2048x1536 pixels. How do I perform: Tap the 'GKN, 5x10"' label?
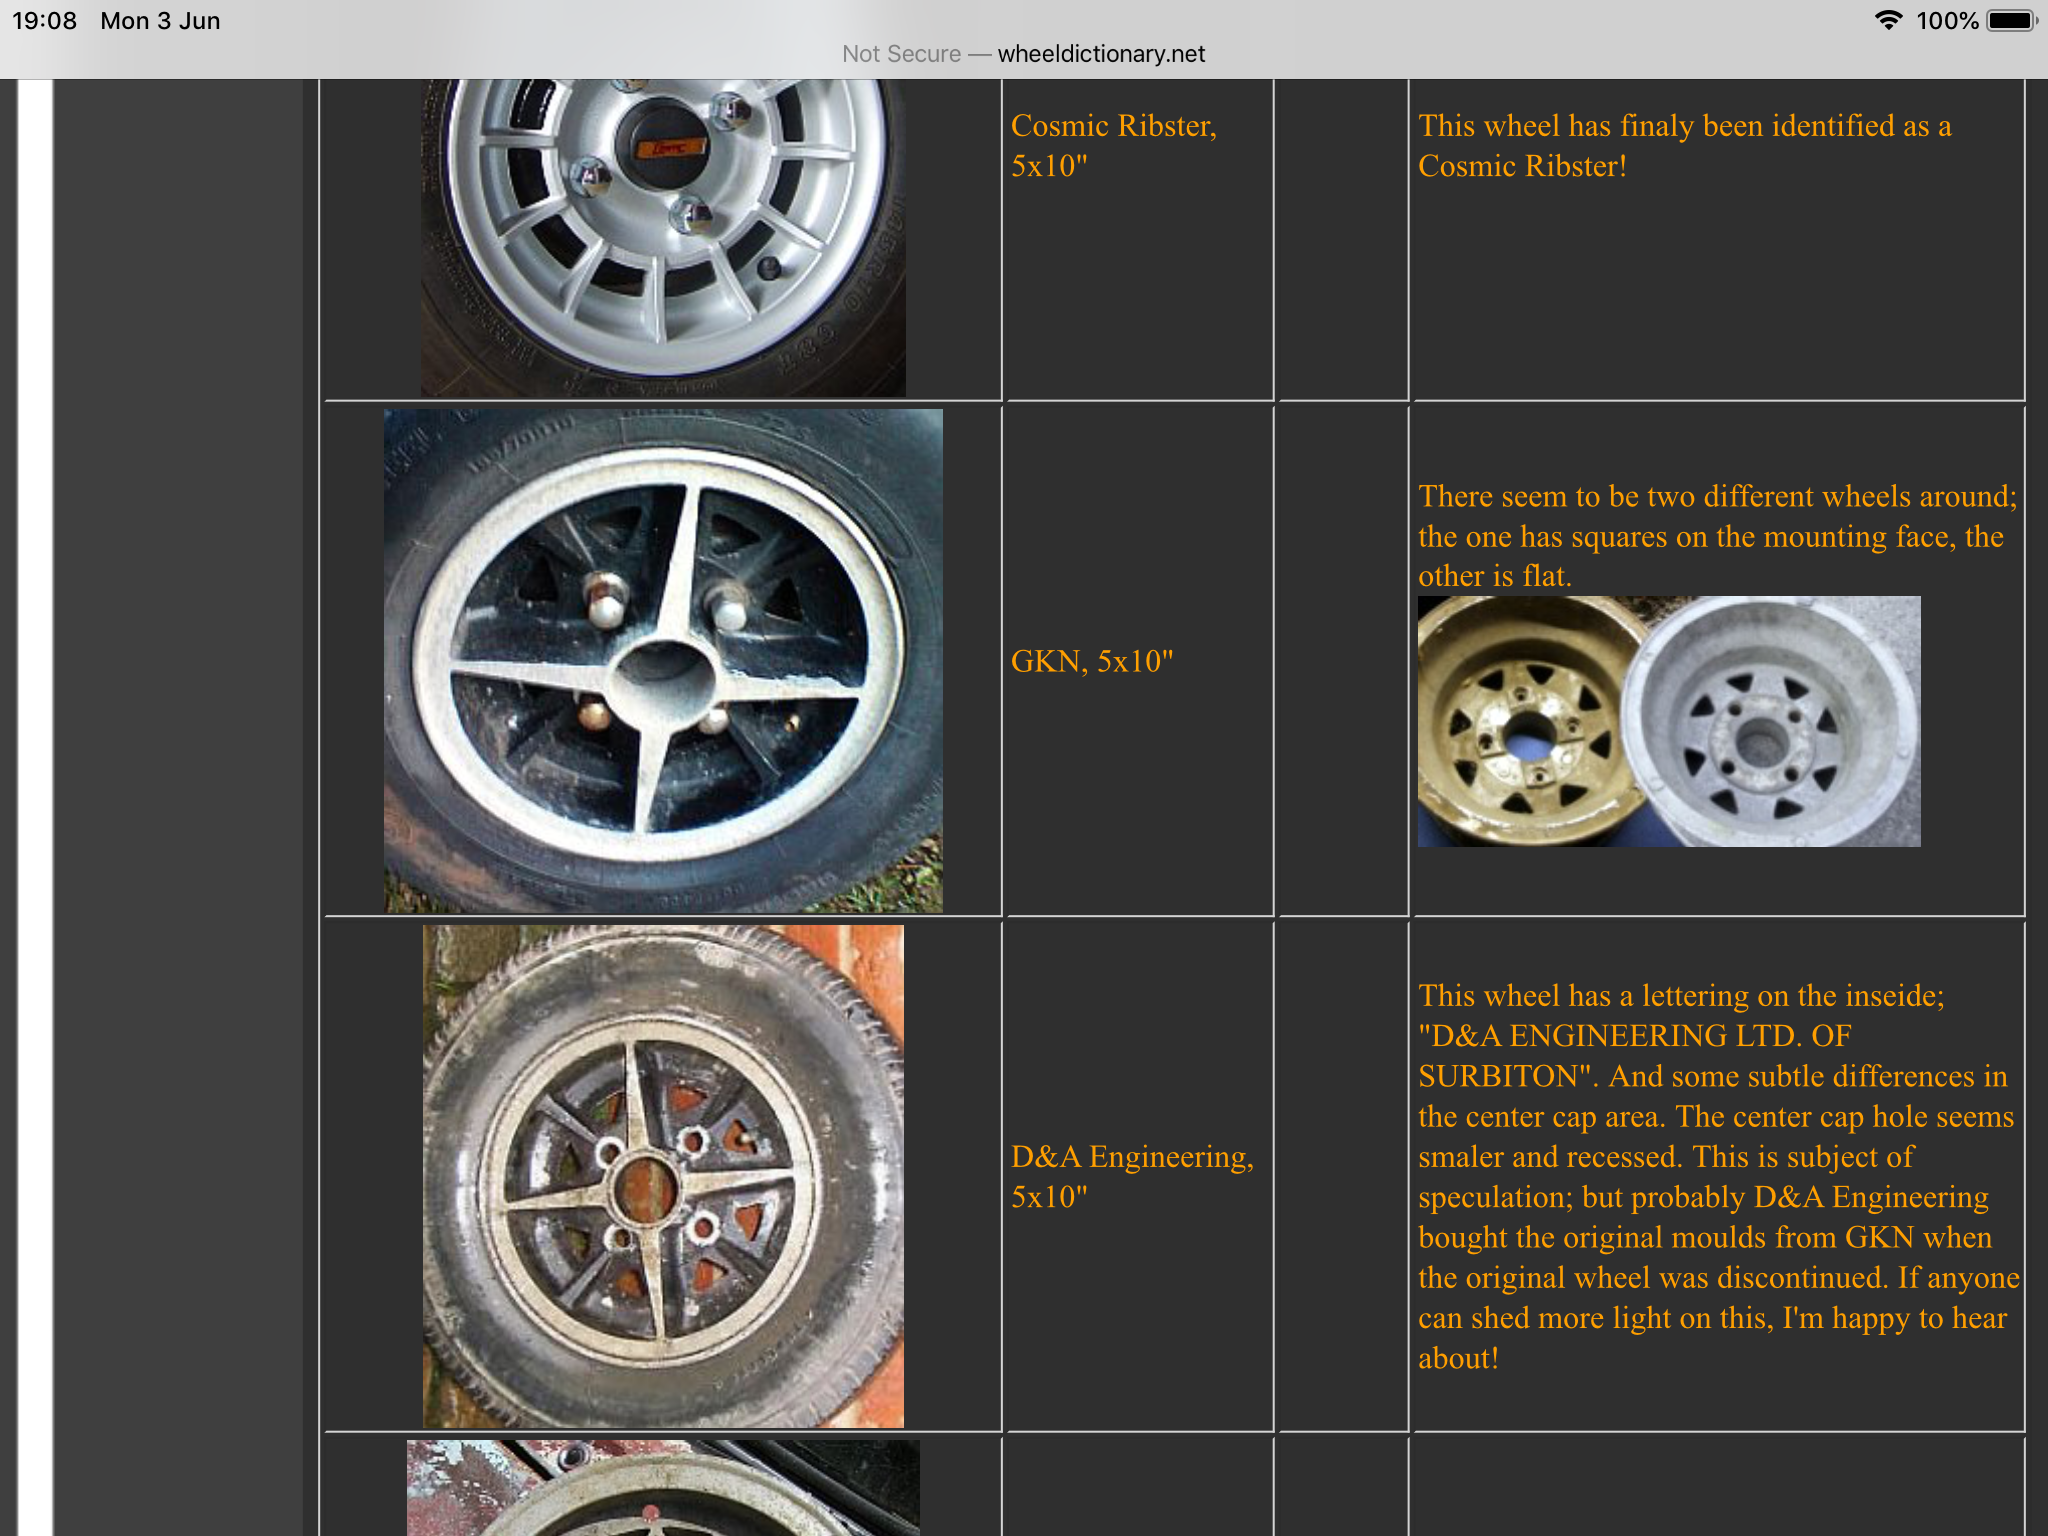pyautogui.click(x=1092, y=661)
